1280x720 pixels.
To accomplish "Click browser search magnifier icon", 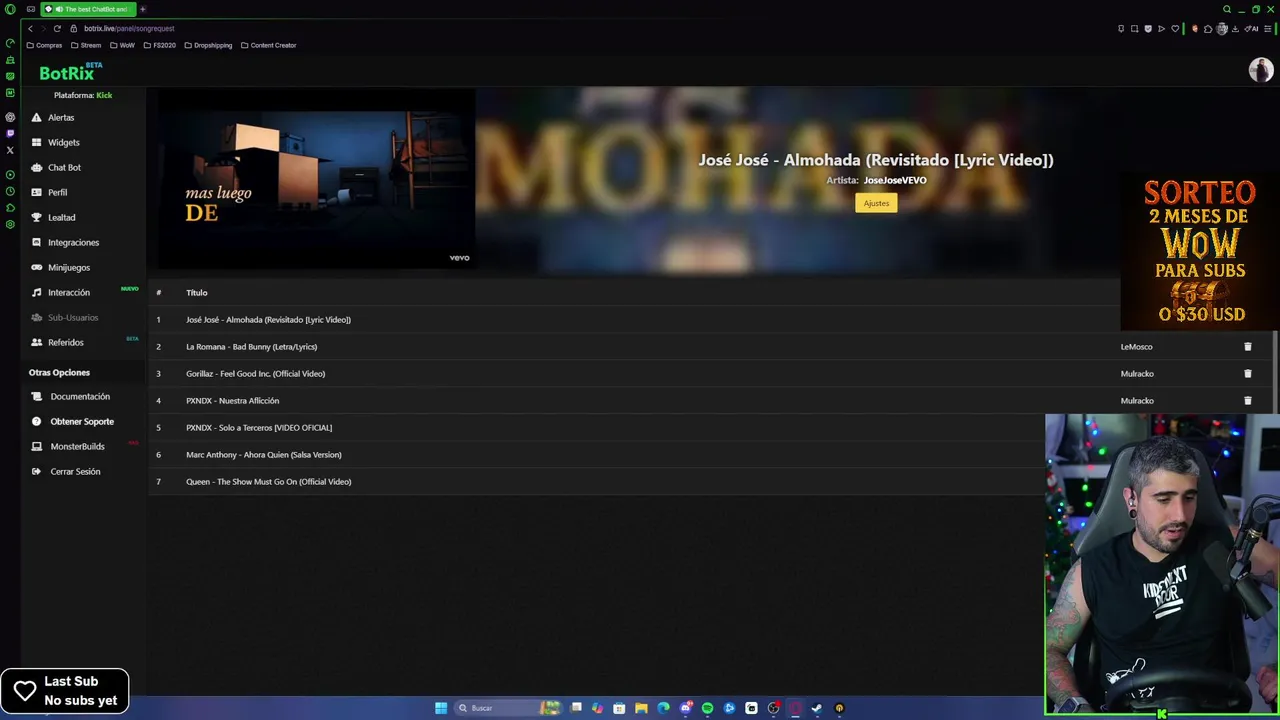I will pyautogui.click(x=1227, y=9).
